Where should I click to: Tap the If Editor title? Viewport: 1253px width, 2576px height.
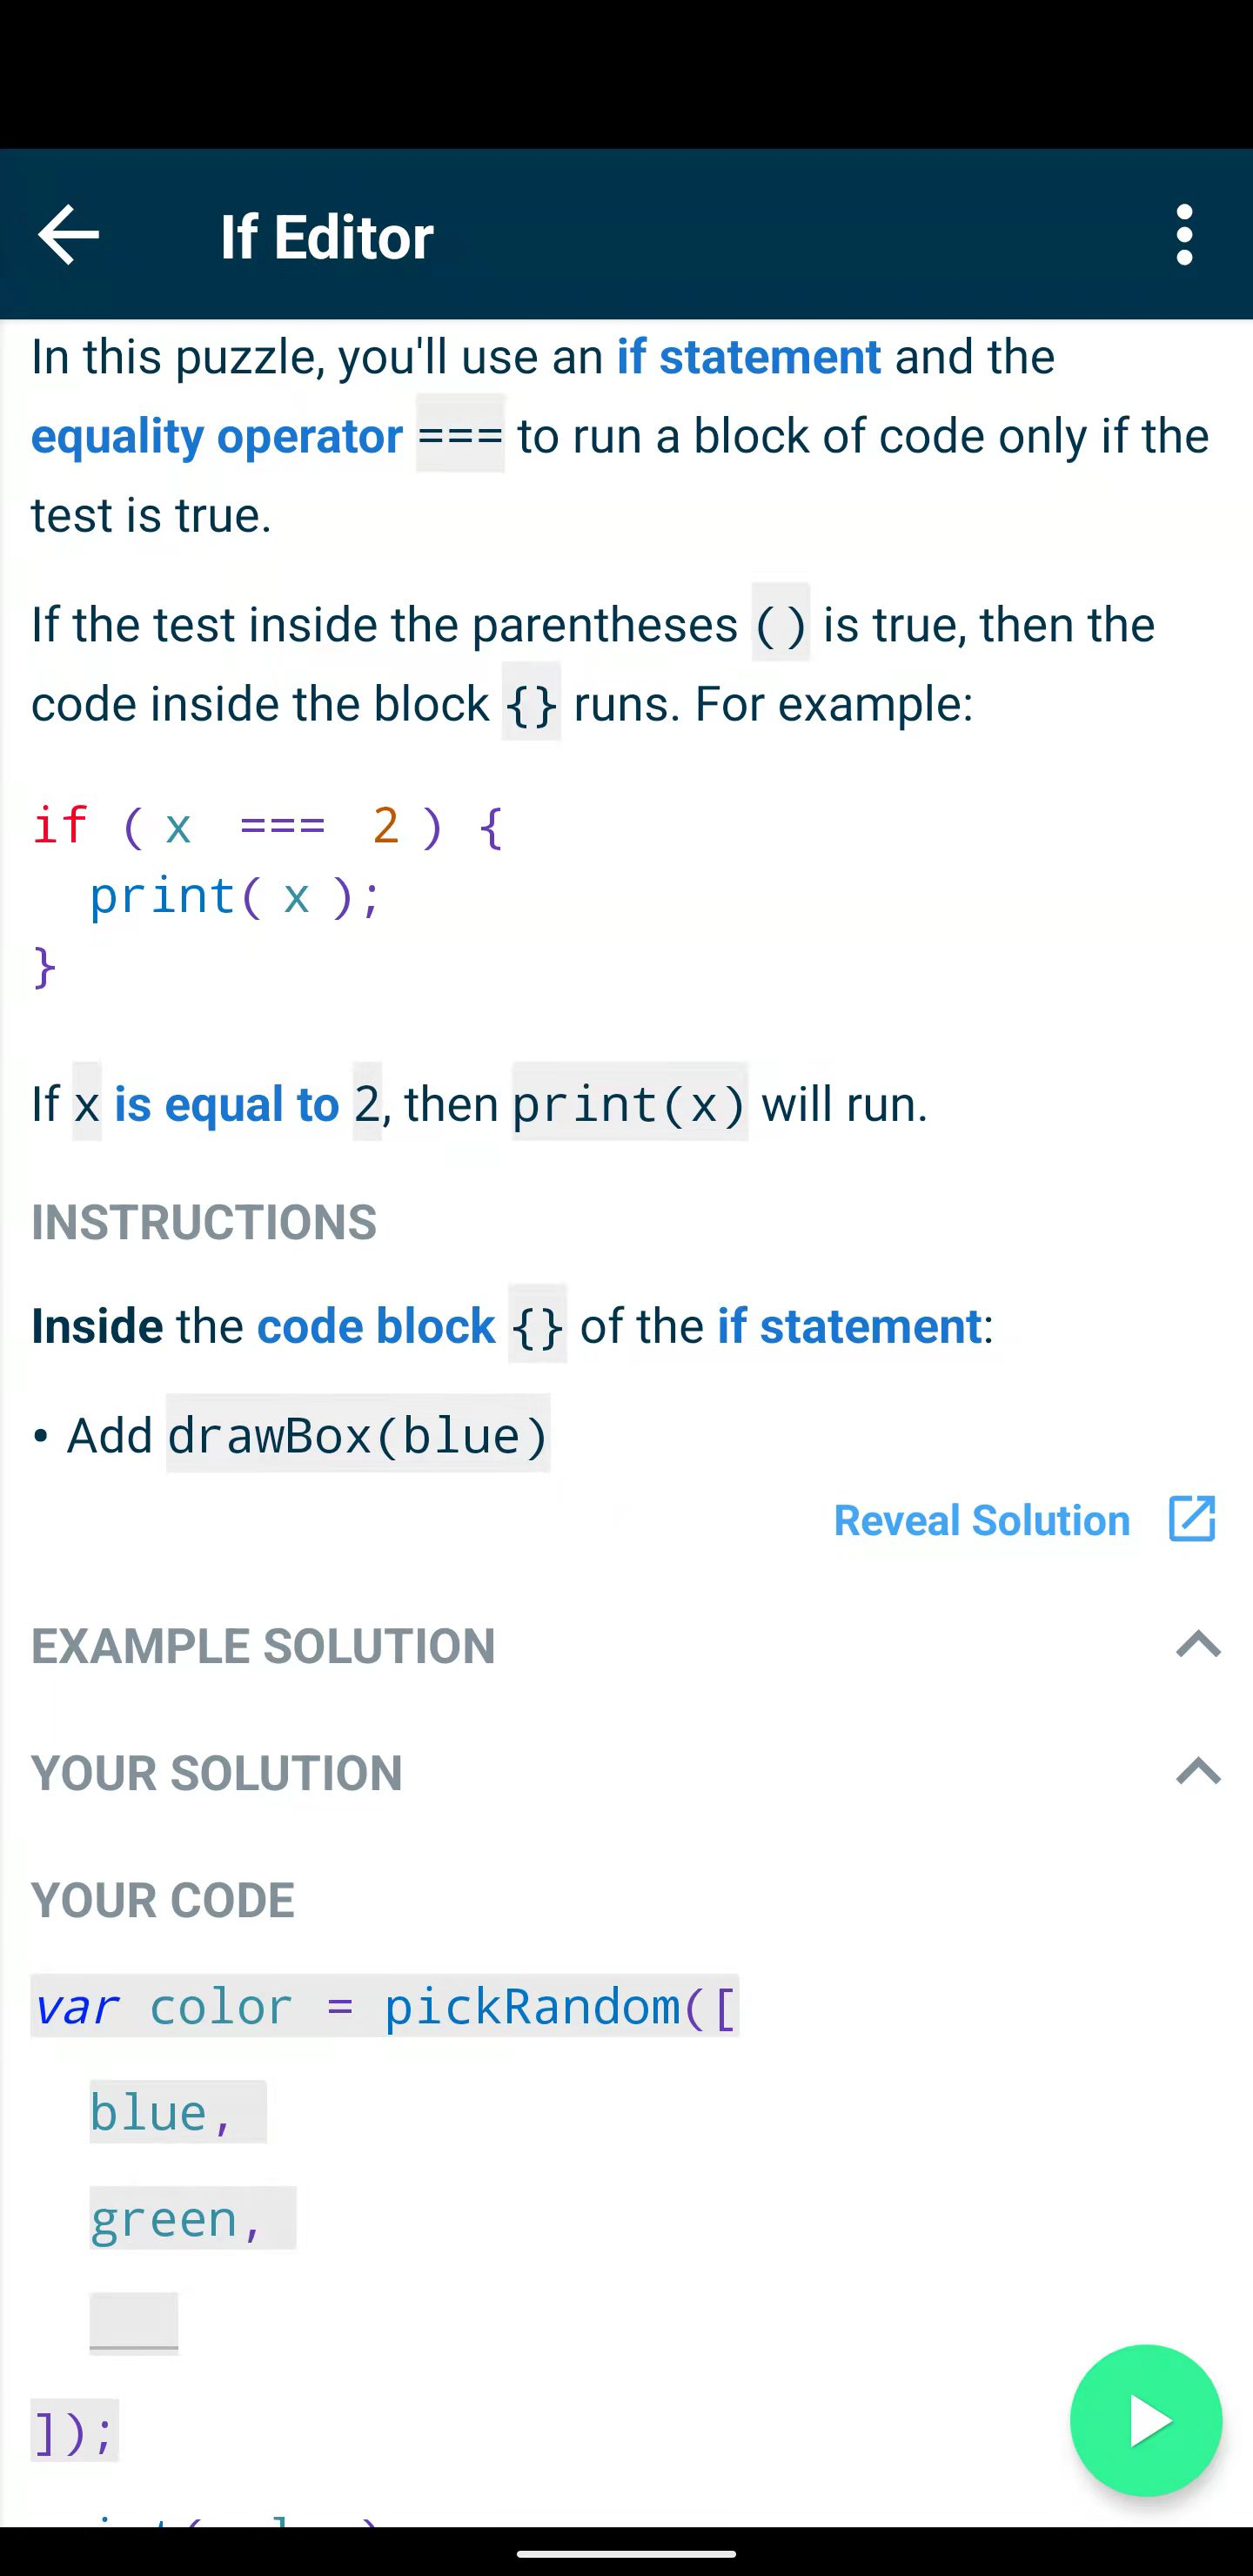327,237
